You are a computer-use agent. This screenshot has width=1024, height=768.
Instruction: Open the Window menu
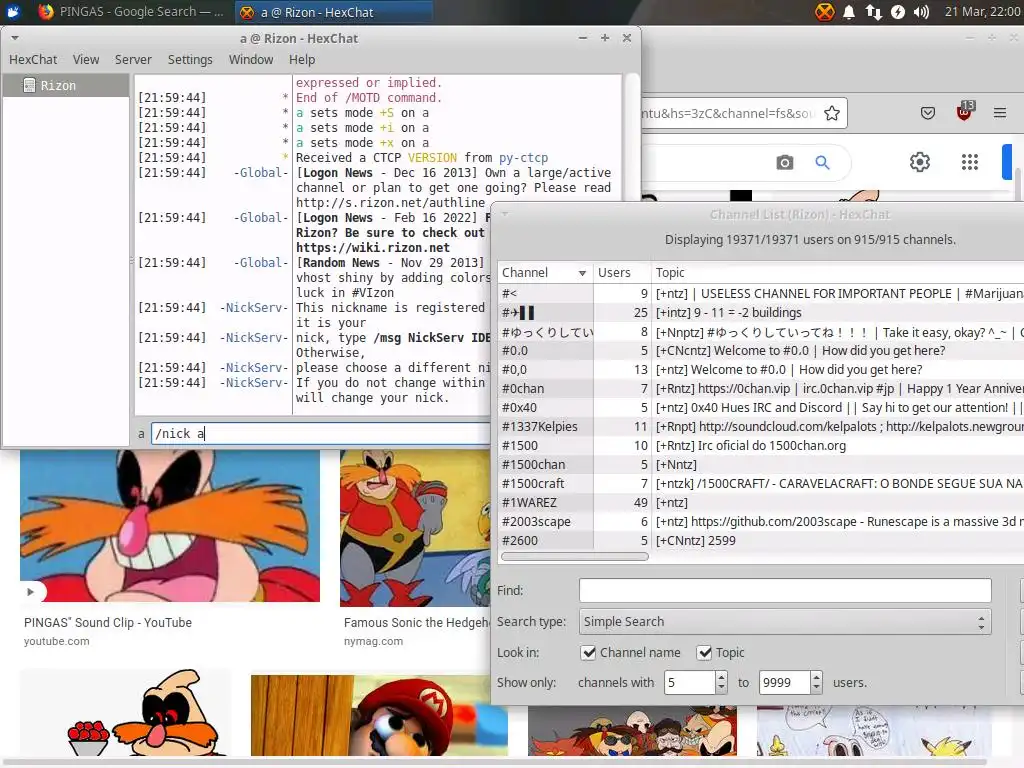(251, 59)
